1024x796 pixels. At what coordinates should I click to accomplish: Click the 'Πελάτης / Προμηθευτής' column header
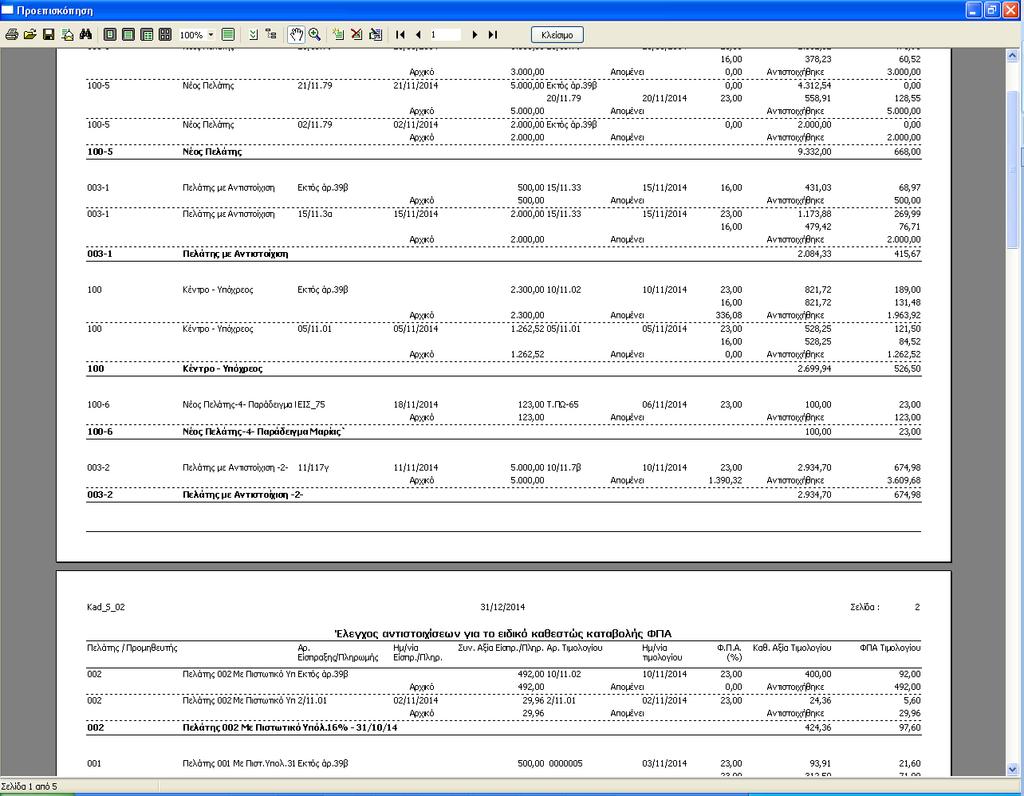132,648
